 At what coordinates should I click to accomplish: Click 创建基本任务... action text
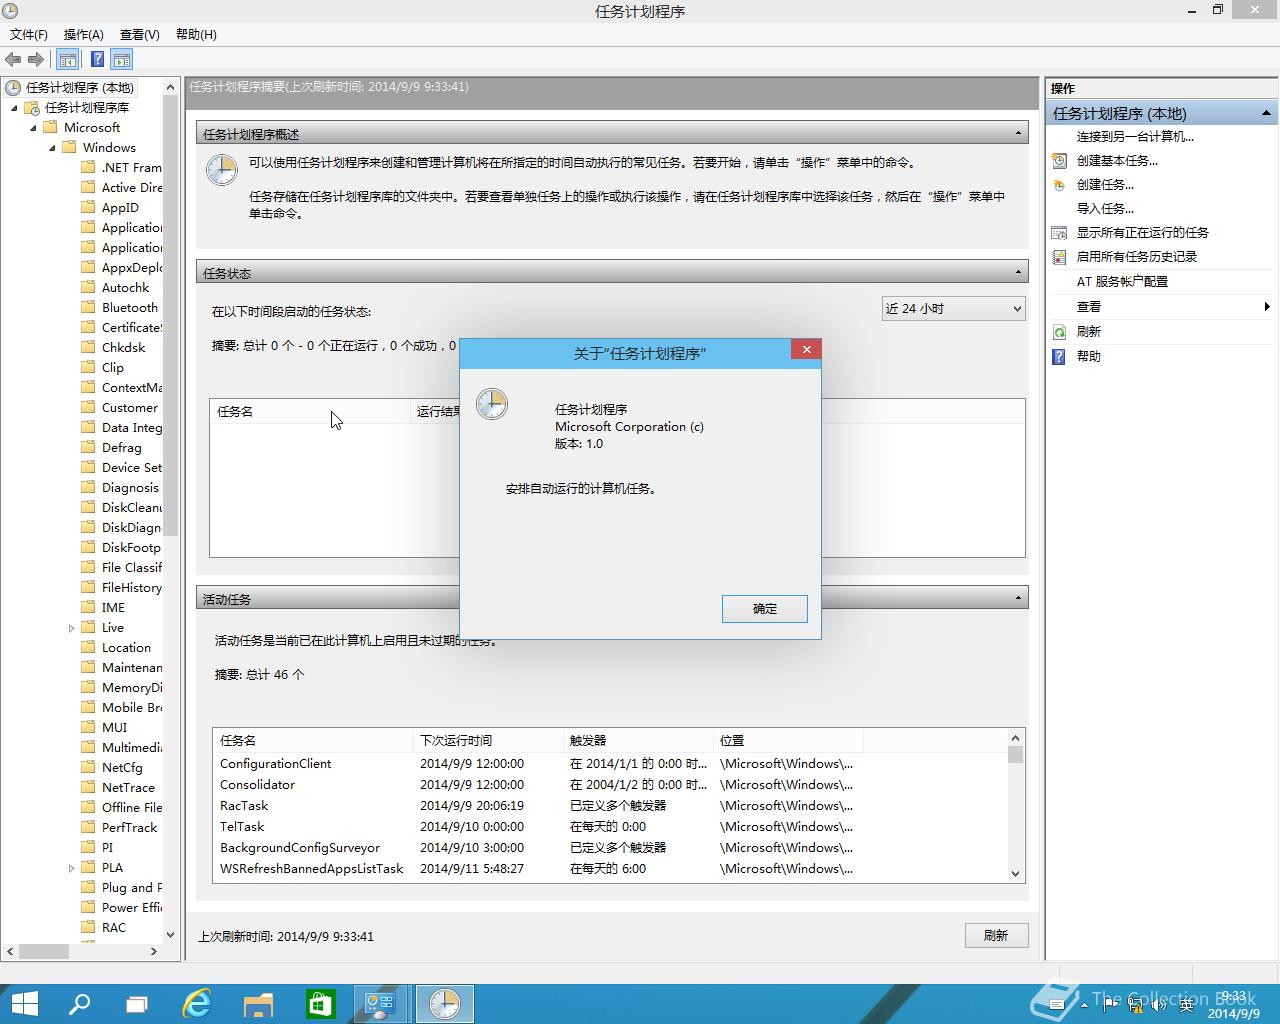1117,160
